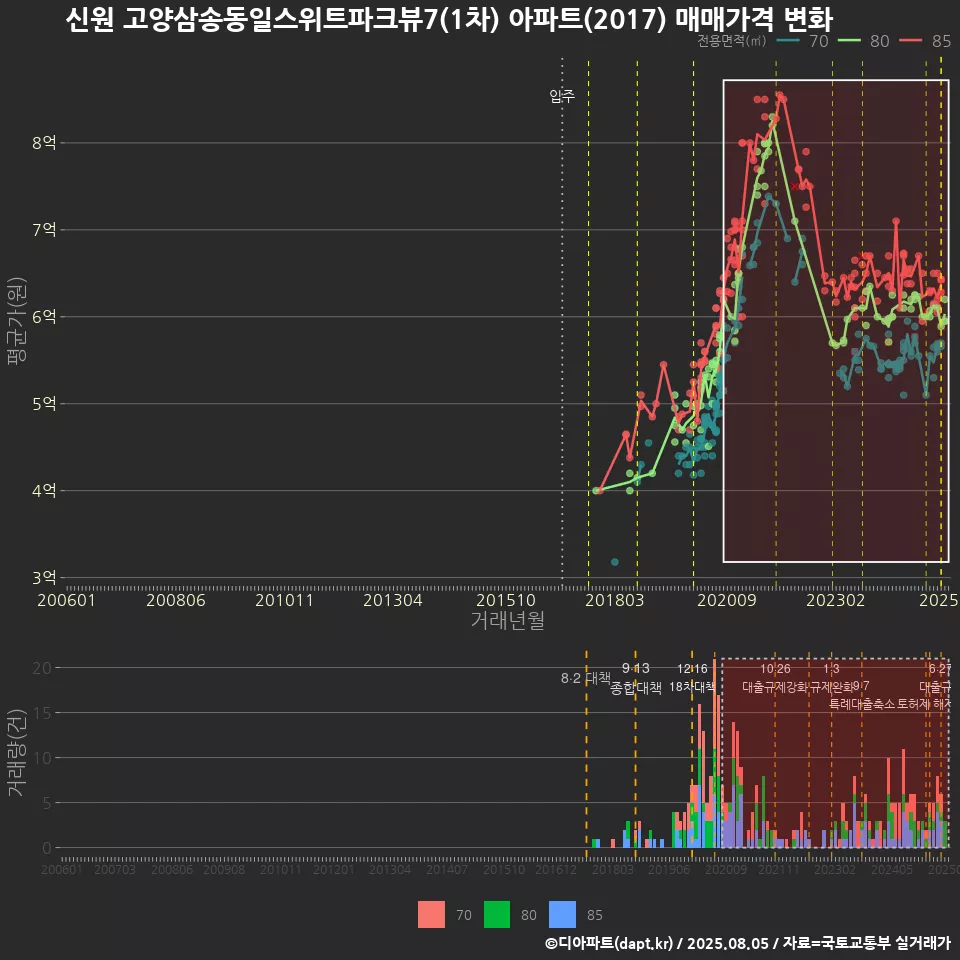Screen dimensions: 960x960
Task: Click the 201803 date label on the price chart
Action: tap(615, 600)
